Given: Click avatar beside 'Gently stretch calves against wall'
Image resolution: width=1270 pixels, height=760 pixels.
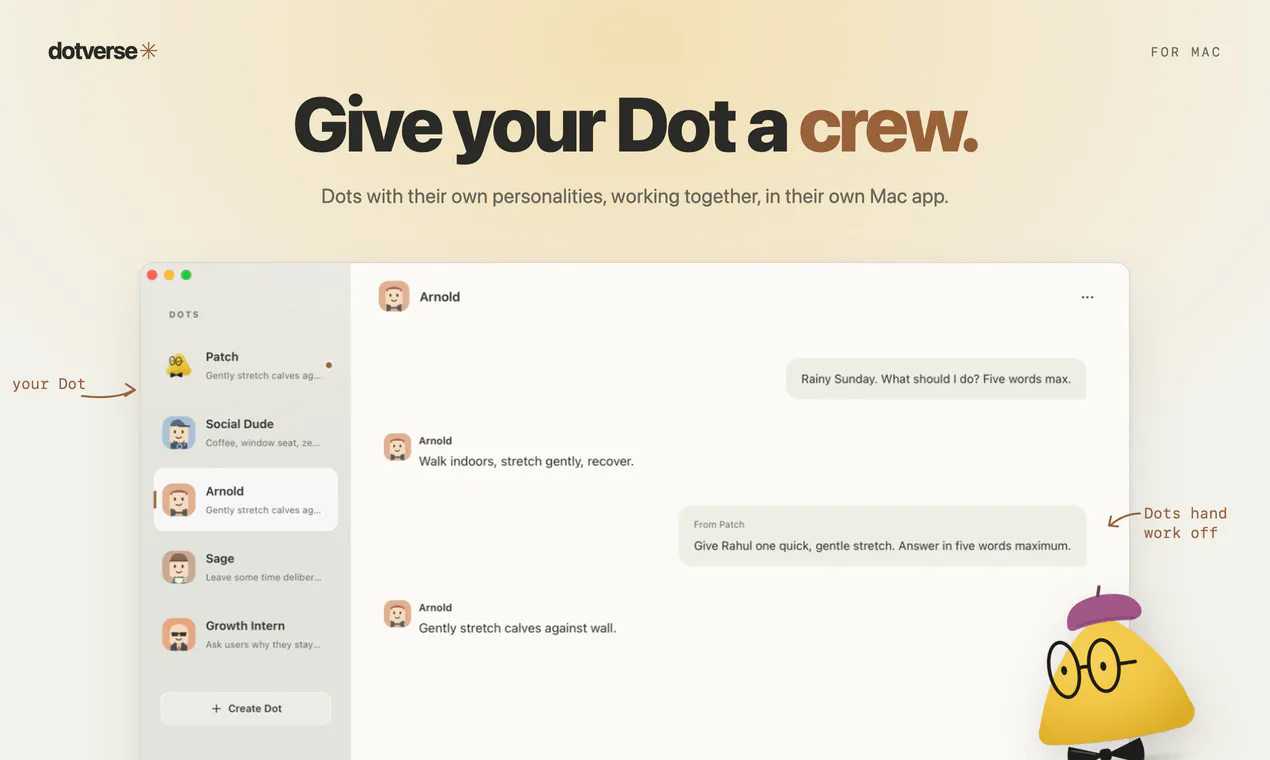Looking at the screenshot, I should click(x=397, y=614).
